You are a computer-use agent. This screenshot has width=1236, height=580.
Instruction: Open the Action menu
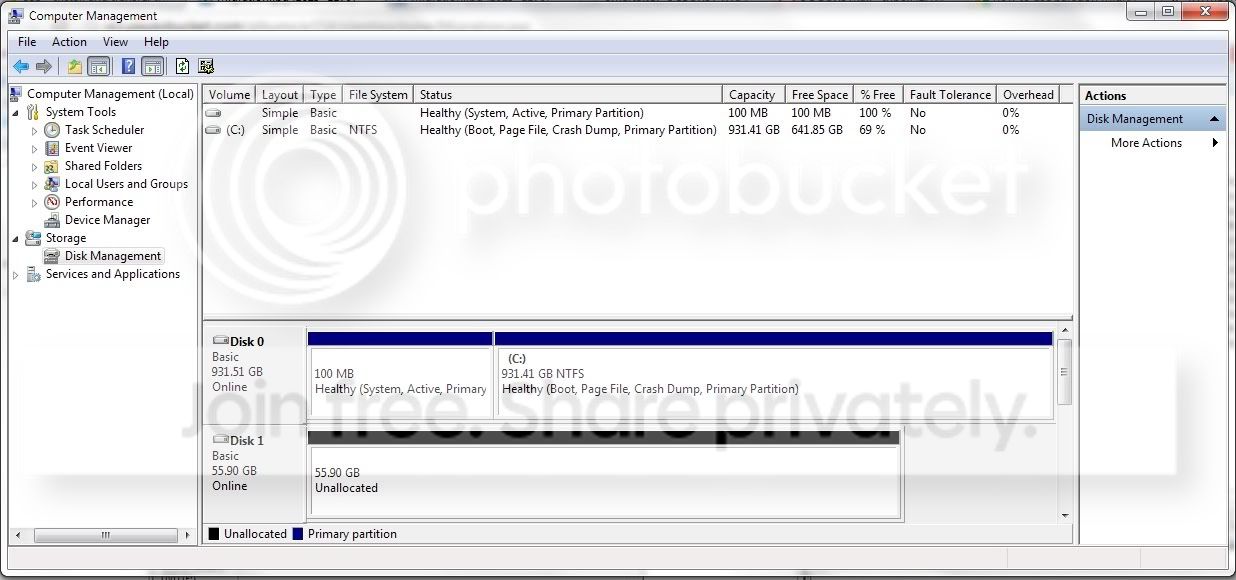pos(69,42)
